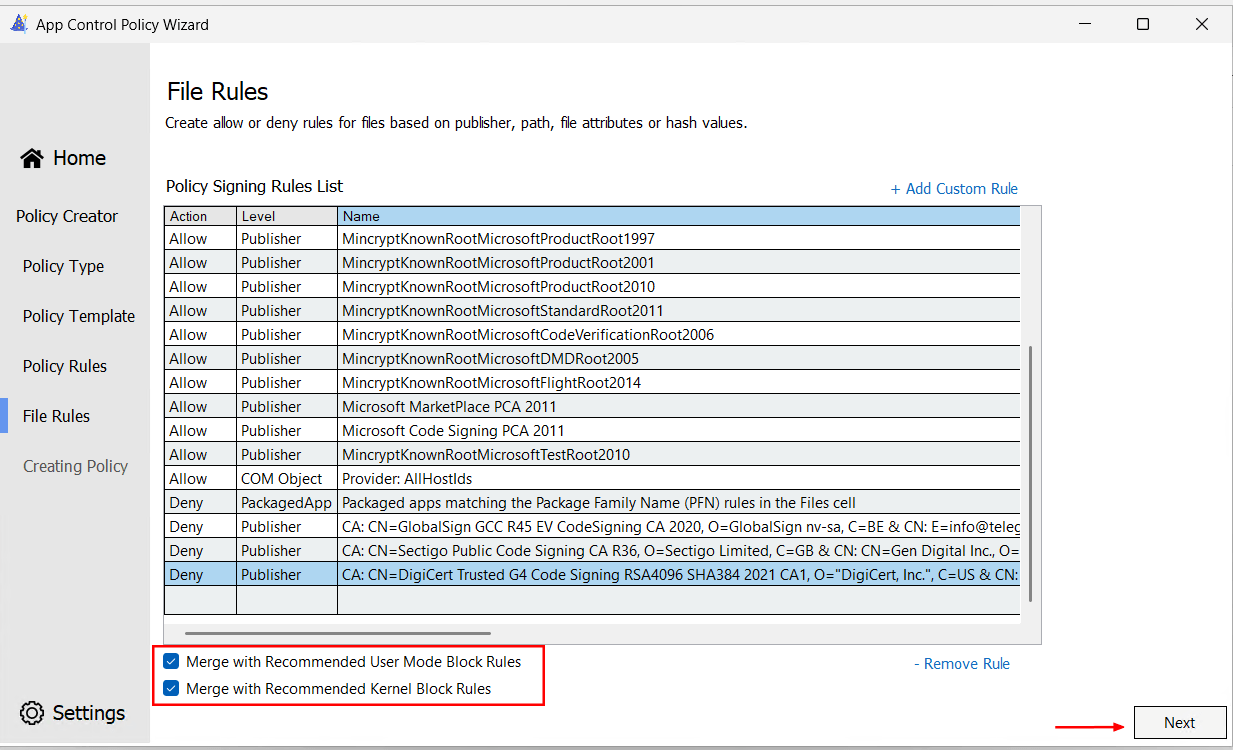Toggle Merge with Recommended User Mode Block Rules

171,661
